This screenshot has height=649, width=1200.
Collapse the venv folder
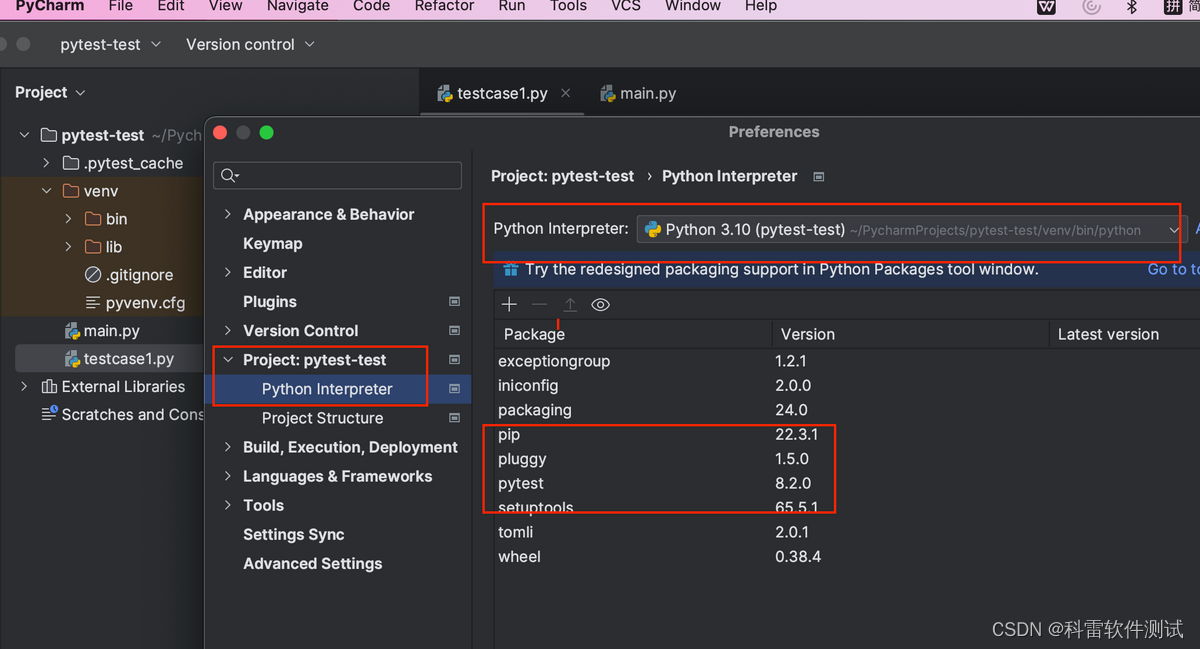pyautogui.click(x=46, y=191)
